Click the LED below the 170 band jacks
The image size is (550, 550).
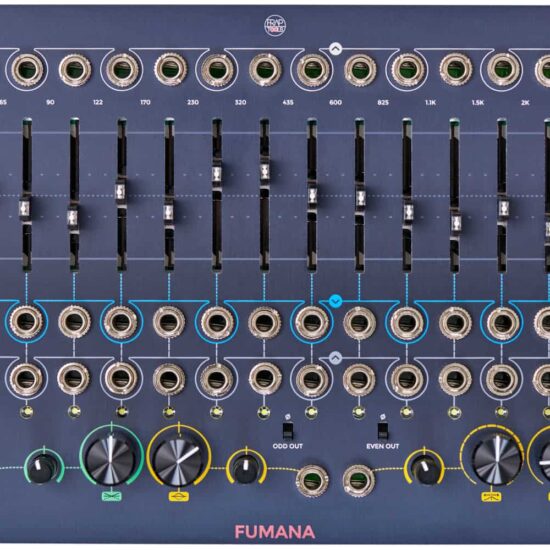click(169, 411)
